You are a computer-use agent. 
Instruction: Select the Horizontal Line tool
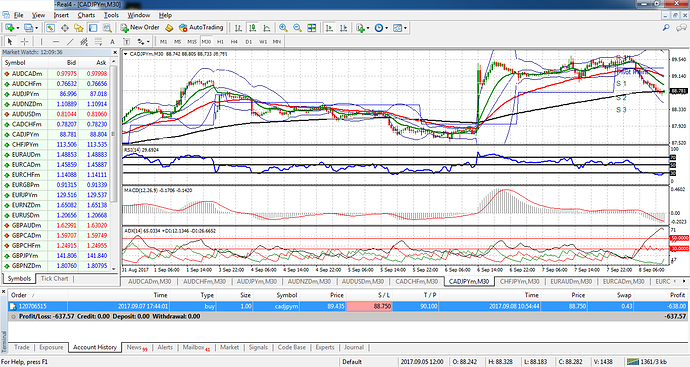(56, 42)
